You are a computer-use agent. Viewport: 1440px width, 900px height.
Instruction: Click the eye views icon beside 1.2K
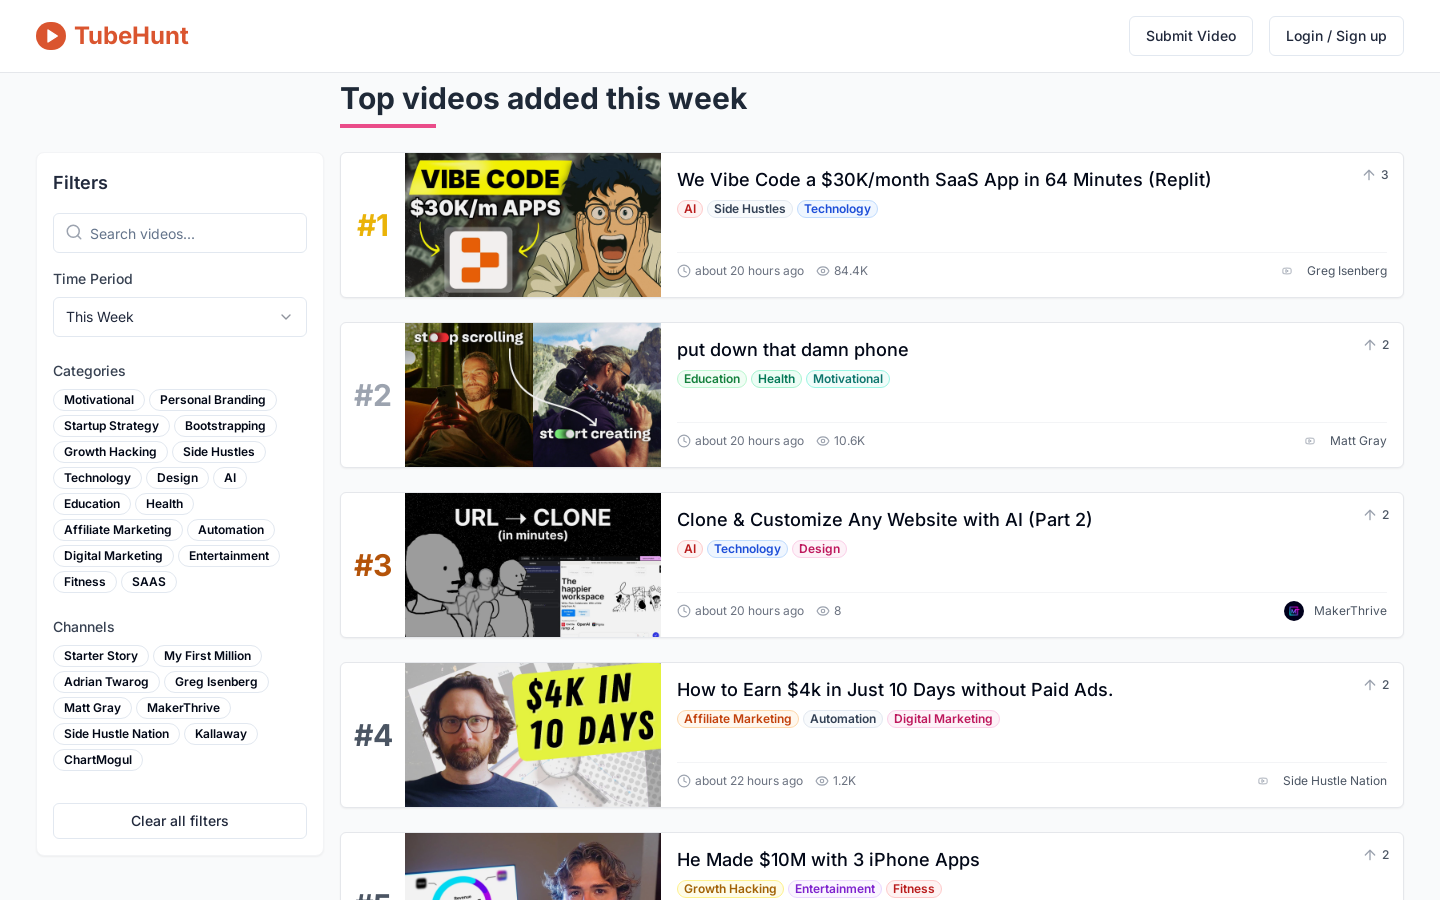click(x=822, y=781)
